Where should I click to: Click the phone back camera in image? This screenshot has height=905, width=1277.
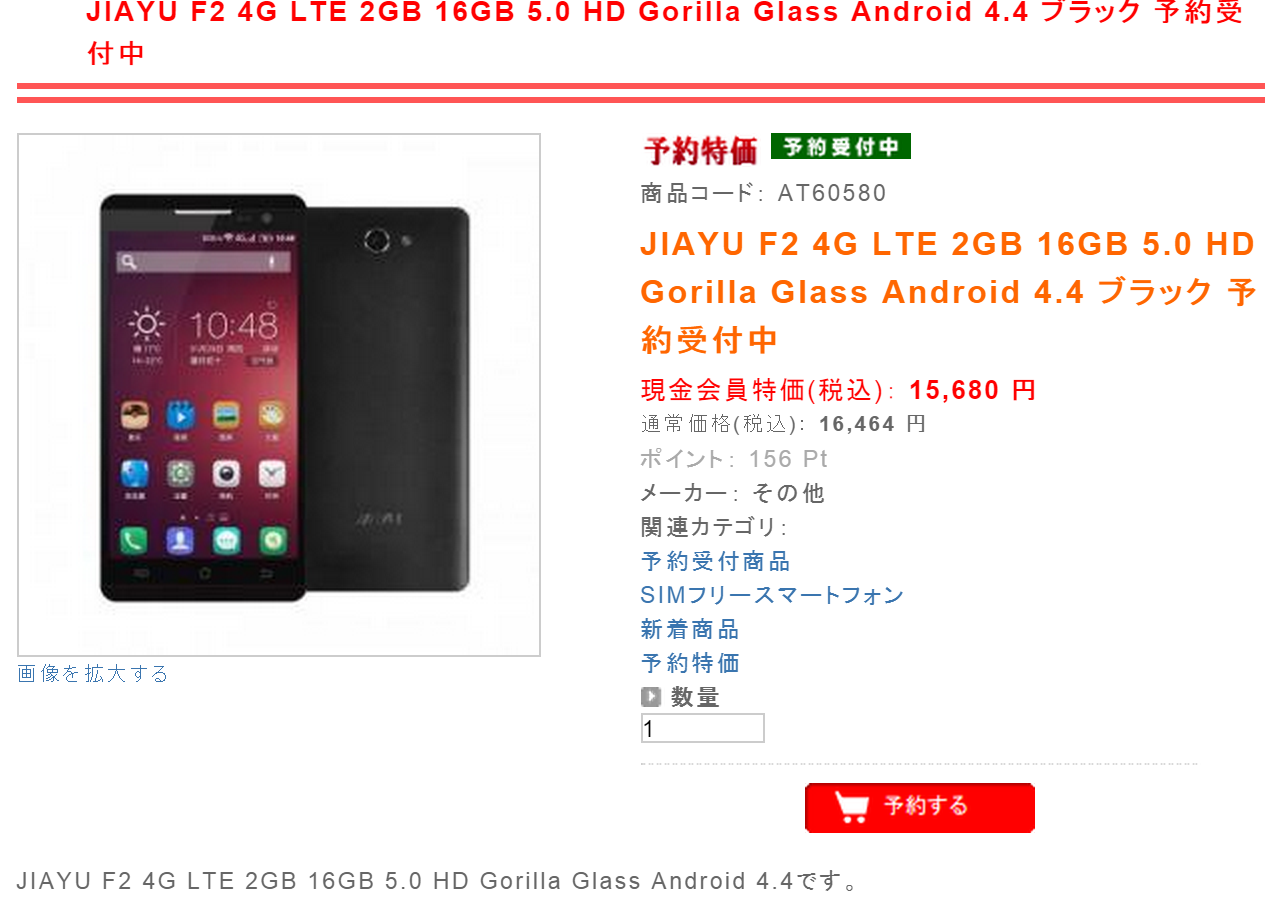pos(377,240)
